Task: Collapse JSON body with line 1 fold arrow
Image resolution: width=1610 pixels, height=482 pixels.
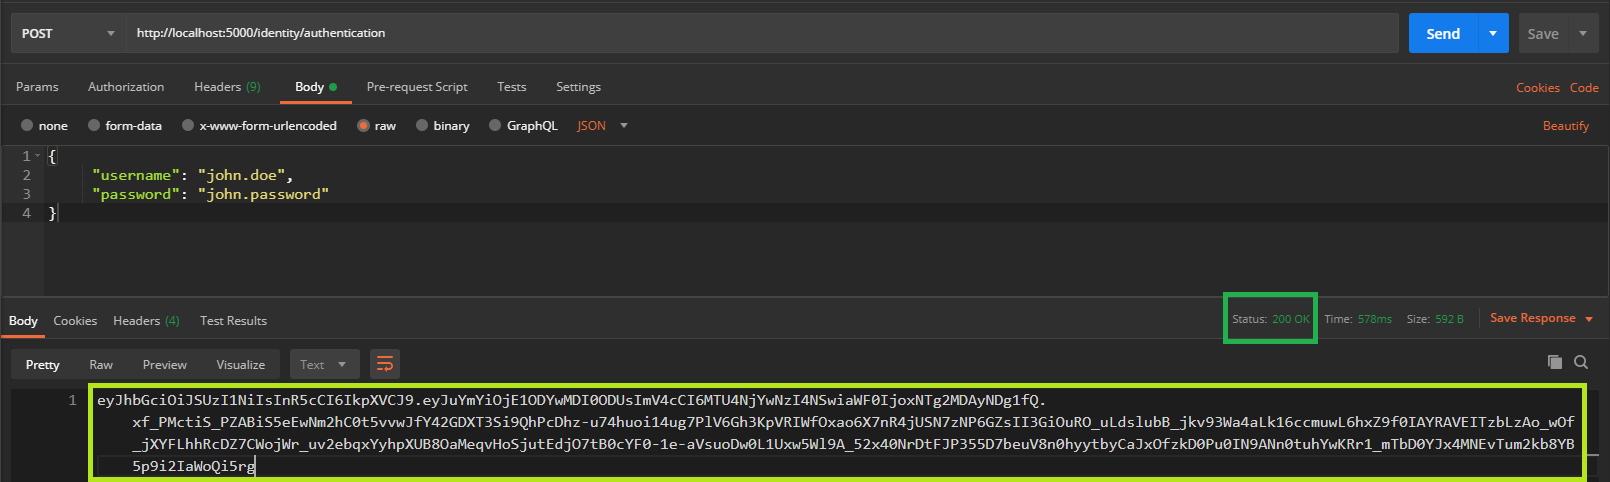Action: tap(38, 156)
